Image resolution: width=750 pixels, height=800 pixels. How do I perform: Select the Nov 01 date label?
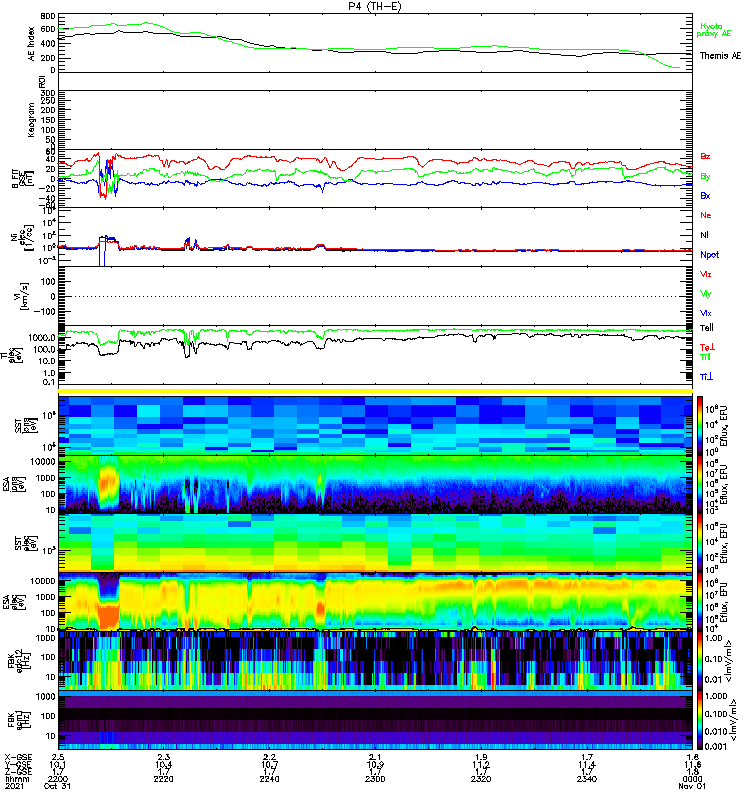(x=692, y=786)
